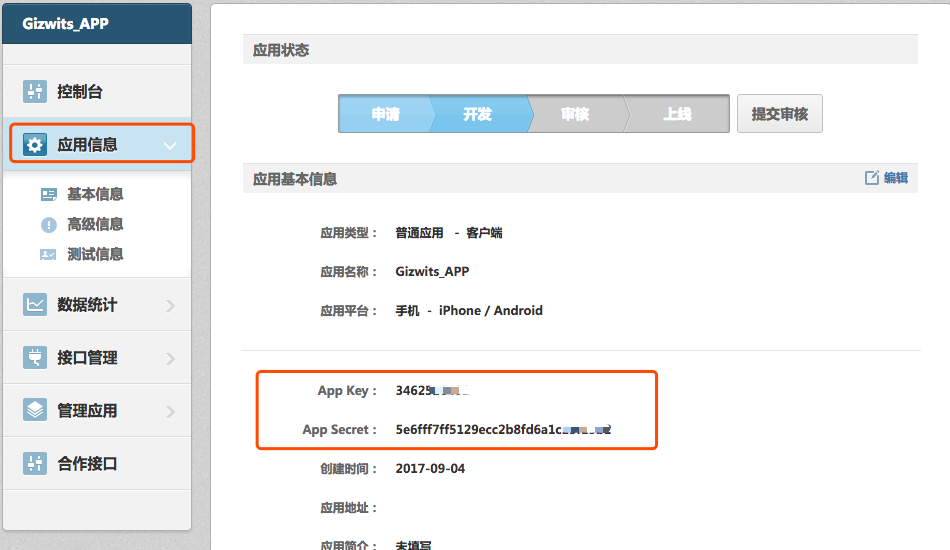Click the 高级信息 exclamation icon
Viewport: 950px width, 550px height.
(48, 225)
